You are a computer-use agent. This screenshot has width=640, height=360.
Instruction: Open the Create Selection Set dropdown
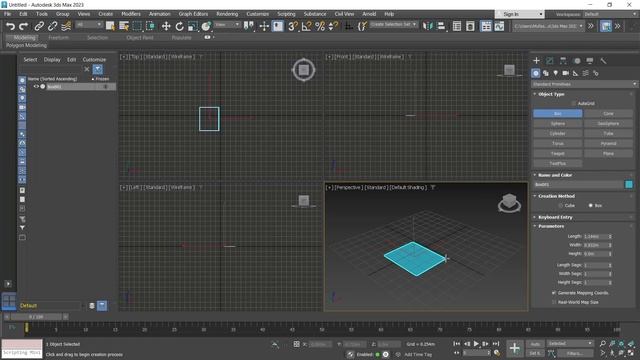(x=393, y=24)
